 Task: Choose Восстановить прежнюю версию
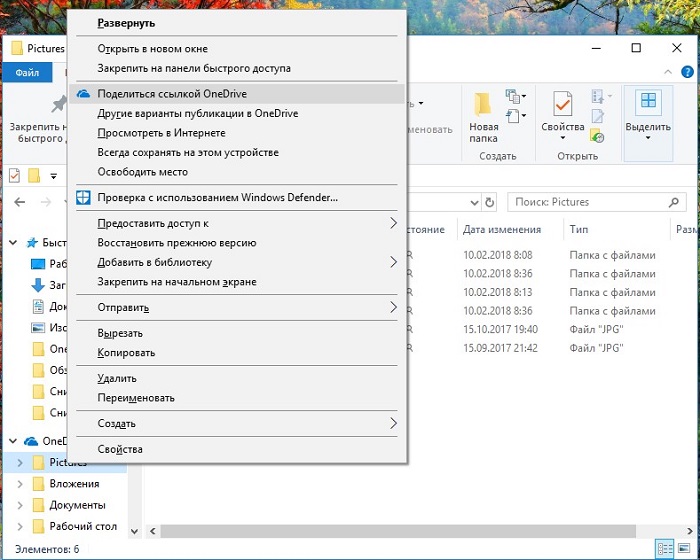click(x=177, y=243)
